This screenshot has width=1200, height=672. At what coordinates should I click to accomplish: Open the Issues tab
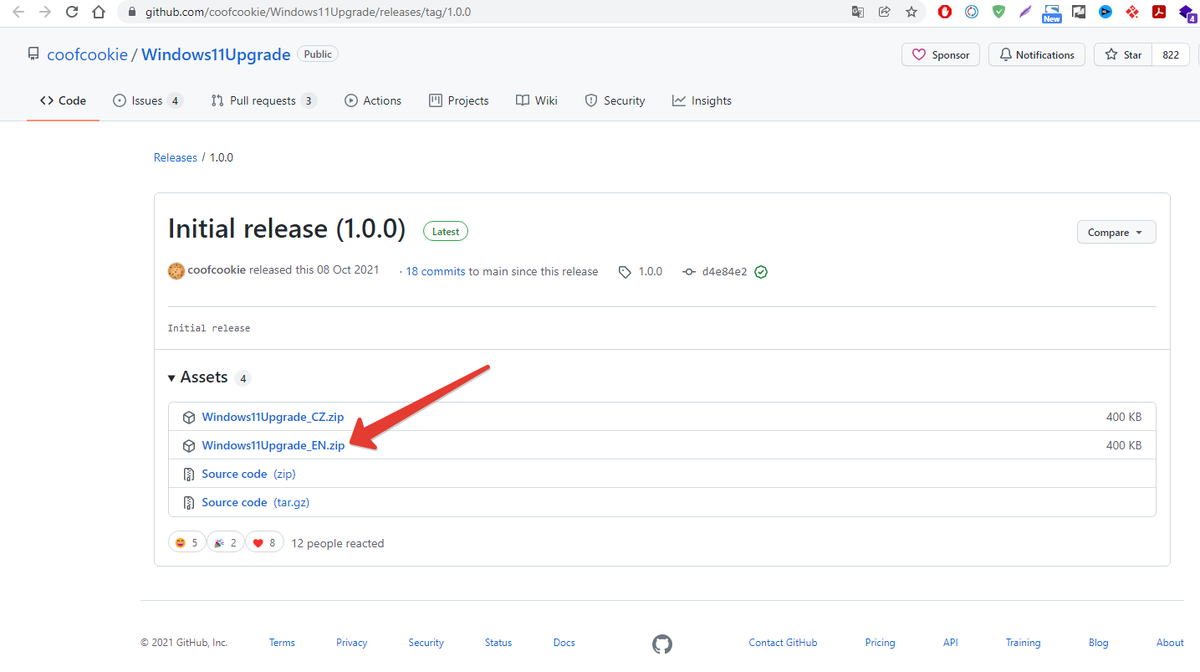(x=147, y=101)
